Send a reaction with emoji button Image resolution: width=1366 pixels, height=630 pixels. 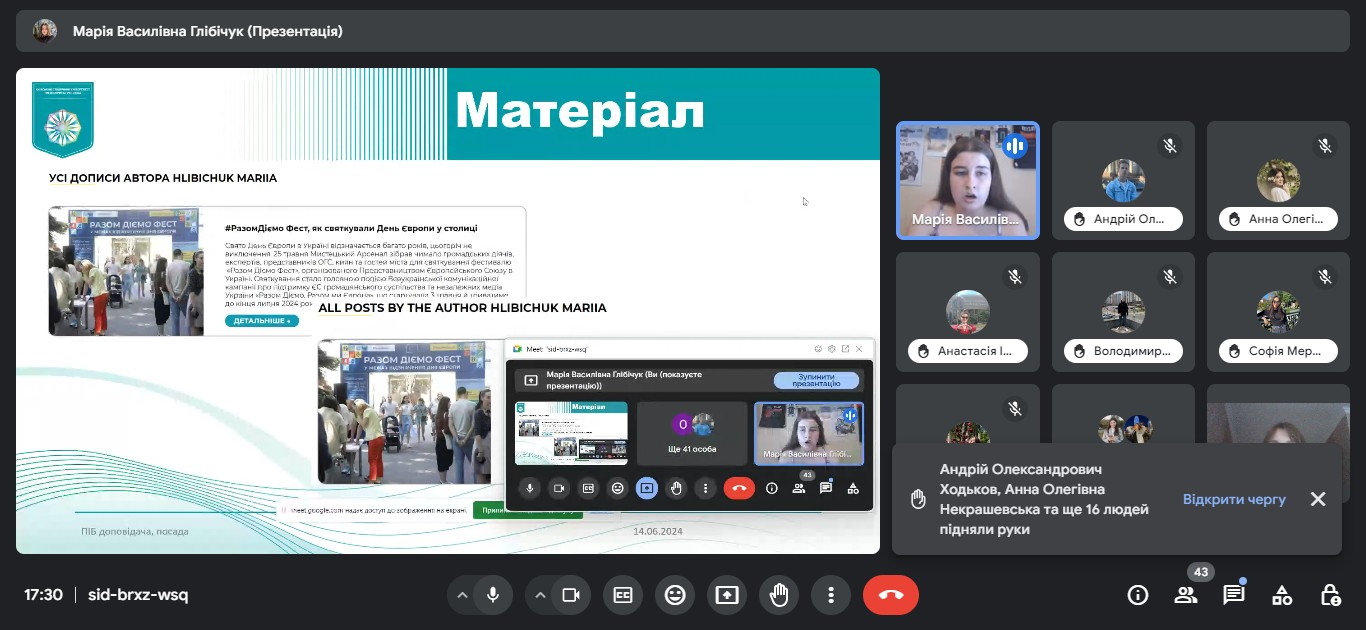click(x=675, y=595)
